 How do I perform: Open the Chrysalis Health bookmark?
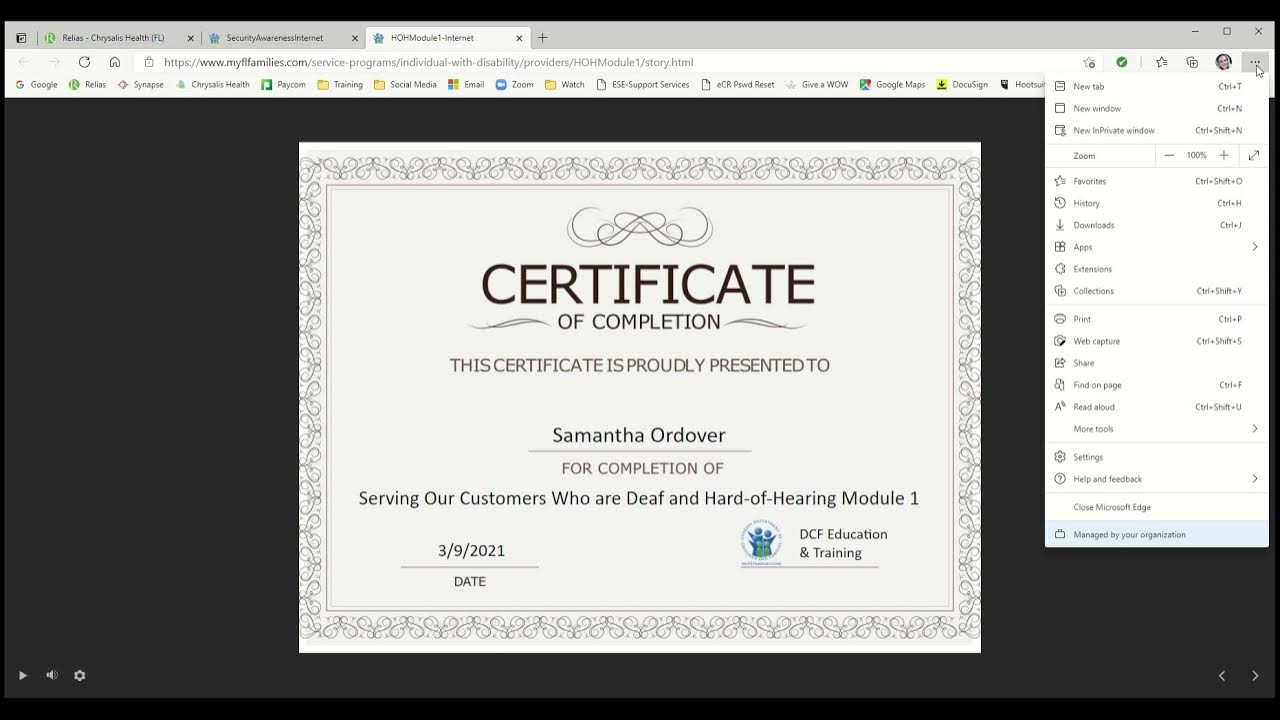coord(212,85)
